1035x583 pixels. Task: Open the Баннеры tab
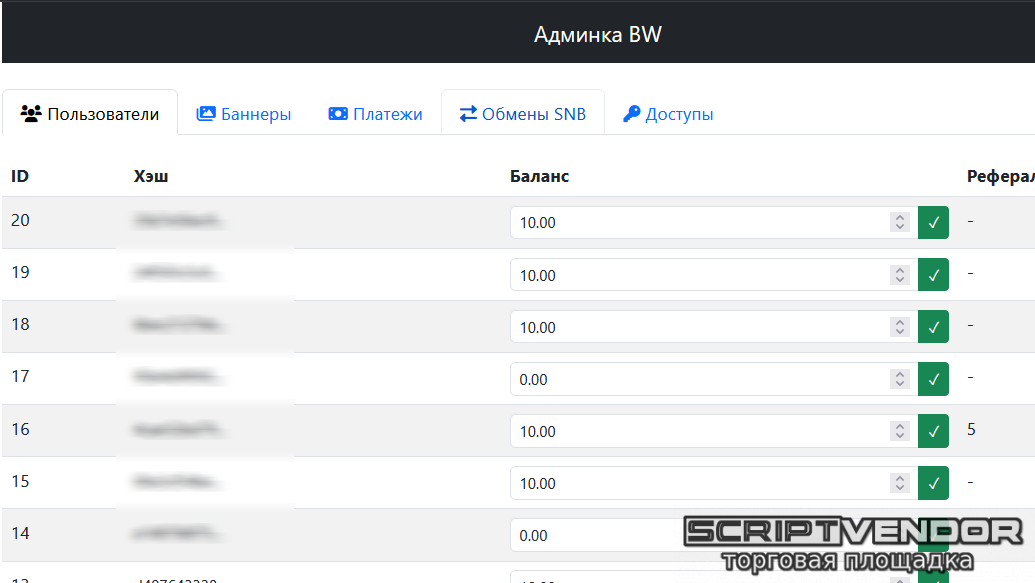[244, 114]
